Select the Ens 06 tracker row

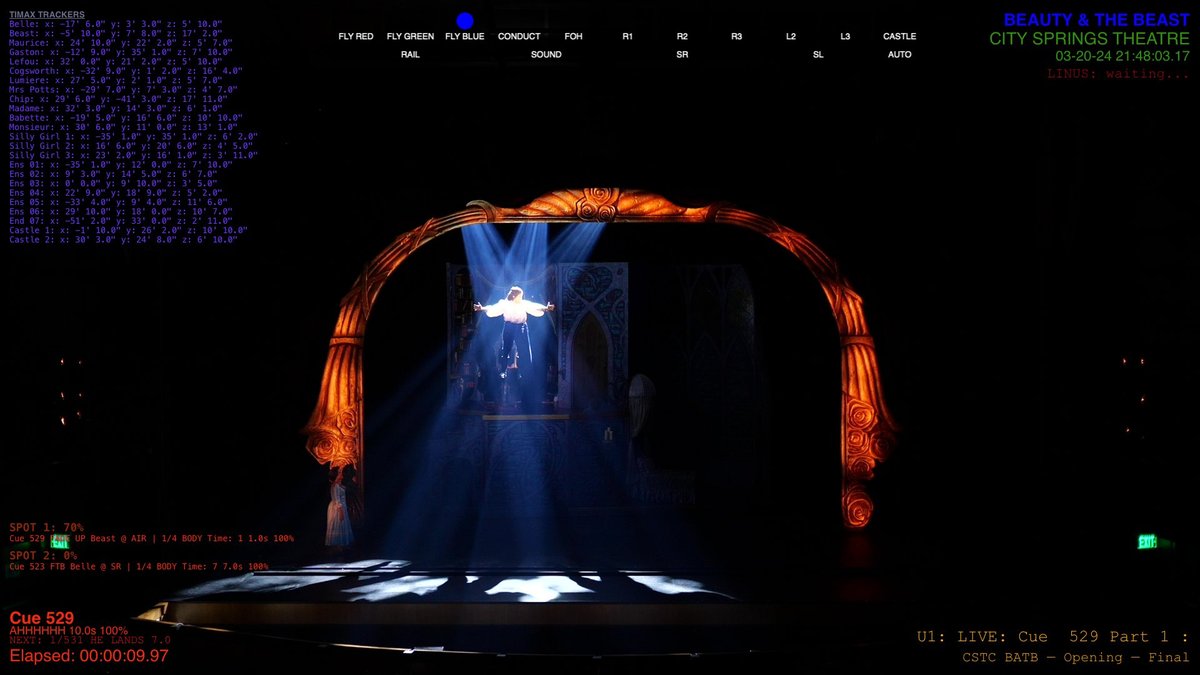coord(121,212)
